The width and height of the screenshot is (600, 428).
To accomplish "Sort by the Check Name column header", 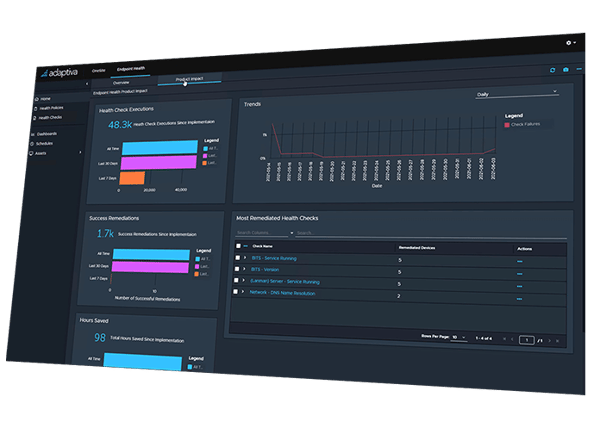I will tap(262, 246).
